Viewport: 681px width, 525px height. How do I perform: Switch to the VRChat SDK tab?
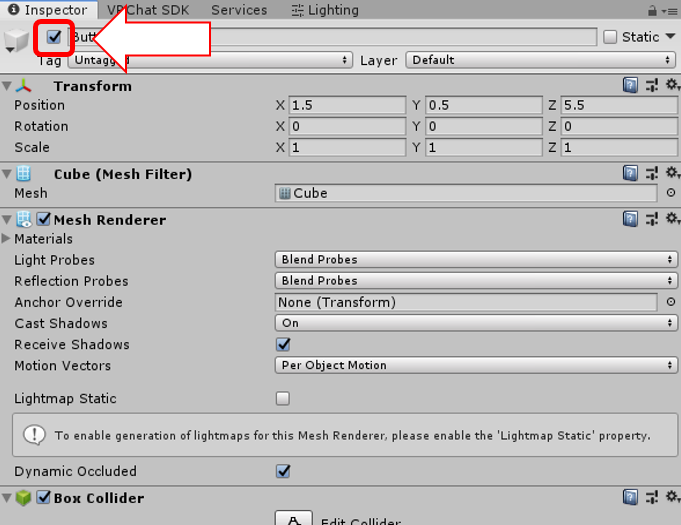(x=148, y=10)
